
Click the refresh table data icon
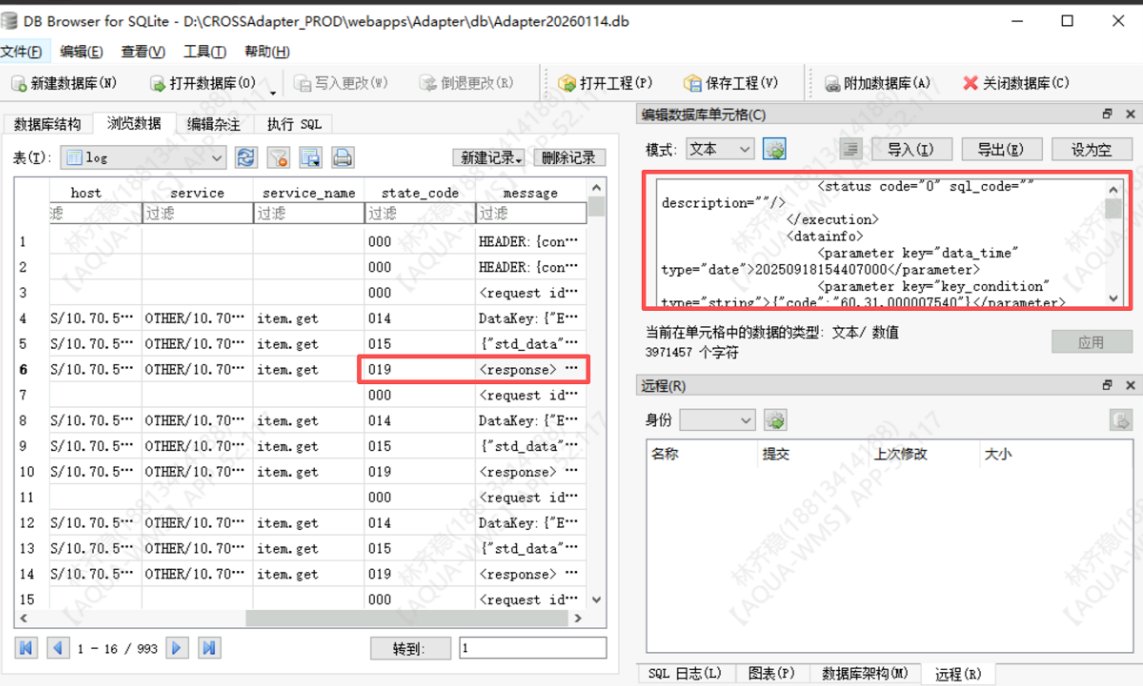(x=246, y=157)
